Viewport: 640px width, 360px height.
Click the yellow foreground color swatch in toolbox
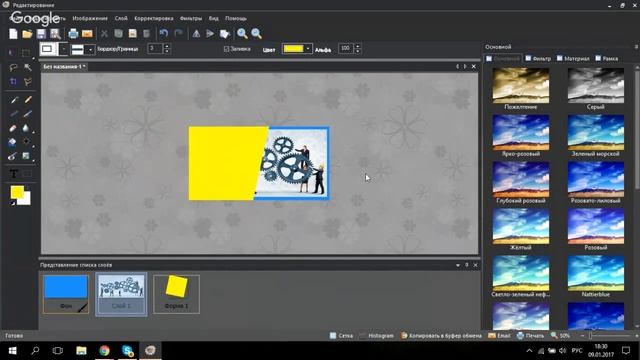pyautogui.click(x=17, y=192)
